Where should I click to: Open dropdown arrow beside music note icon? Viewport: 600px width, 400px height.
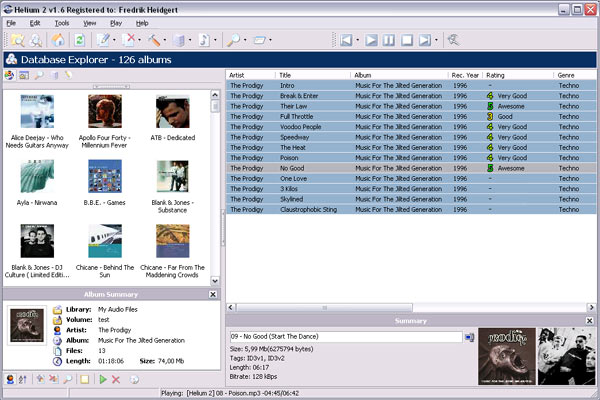pyautogui.click(x=215, y=40)
